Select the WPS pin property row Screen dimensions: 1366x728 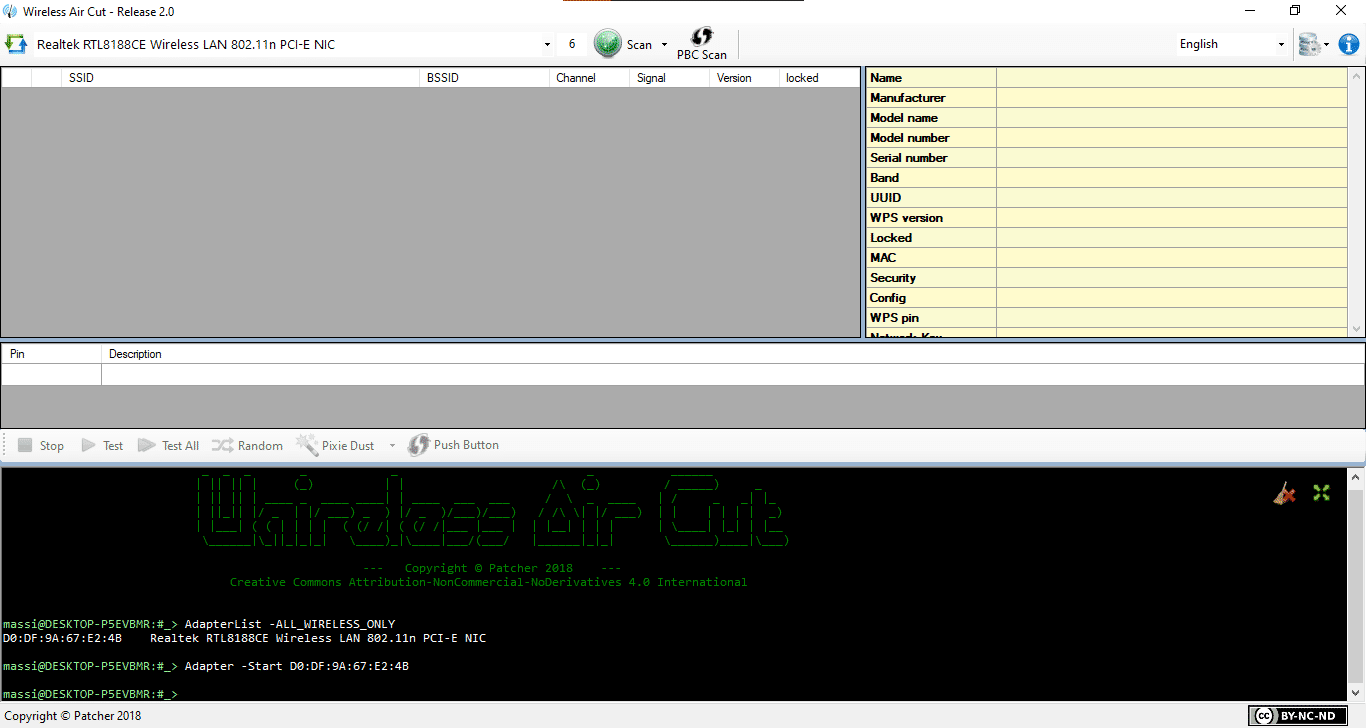tap(1107, 318)
